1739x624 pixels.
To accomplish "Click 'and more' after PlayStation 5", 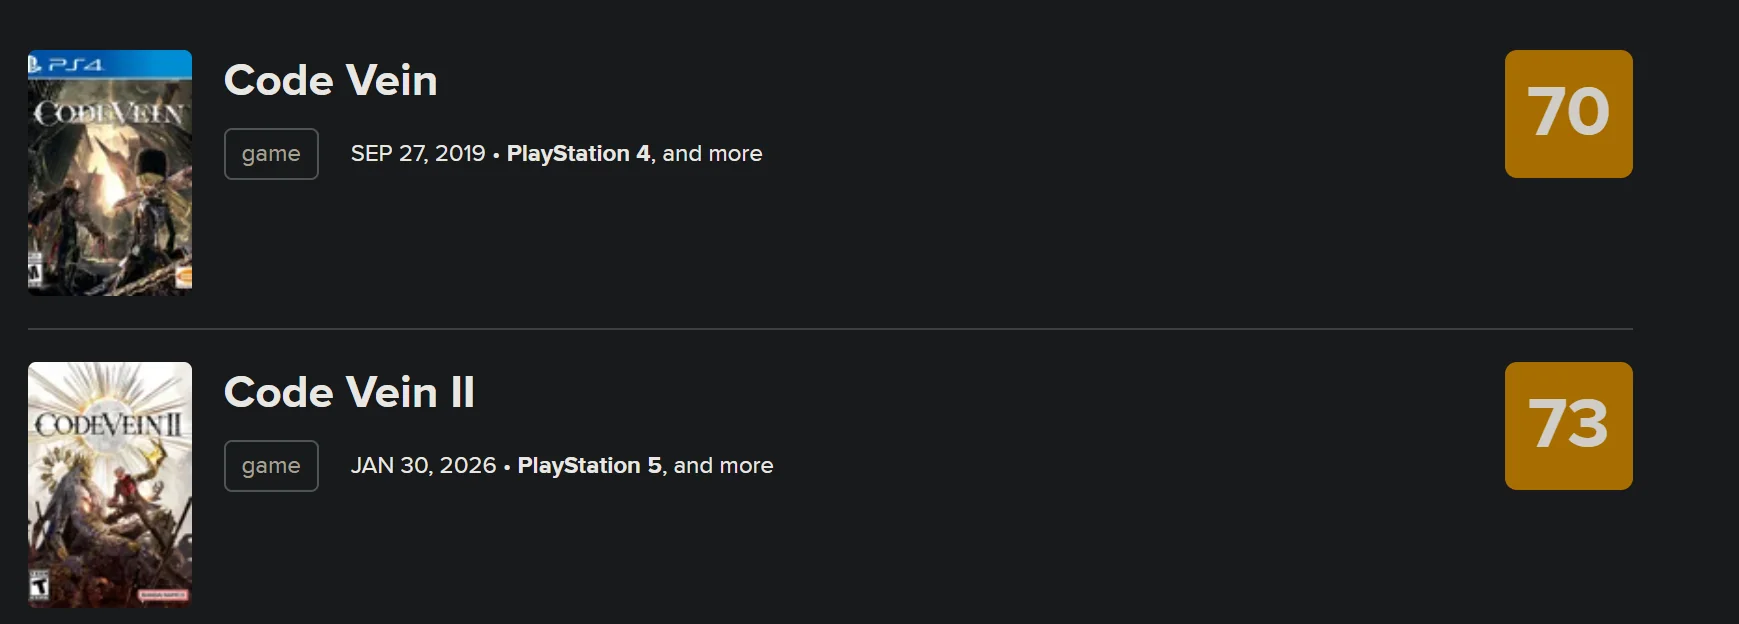I will 723,466.
